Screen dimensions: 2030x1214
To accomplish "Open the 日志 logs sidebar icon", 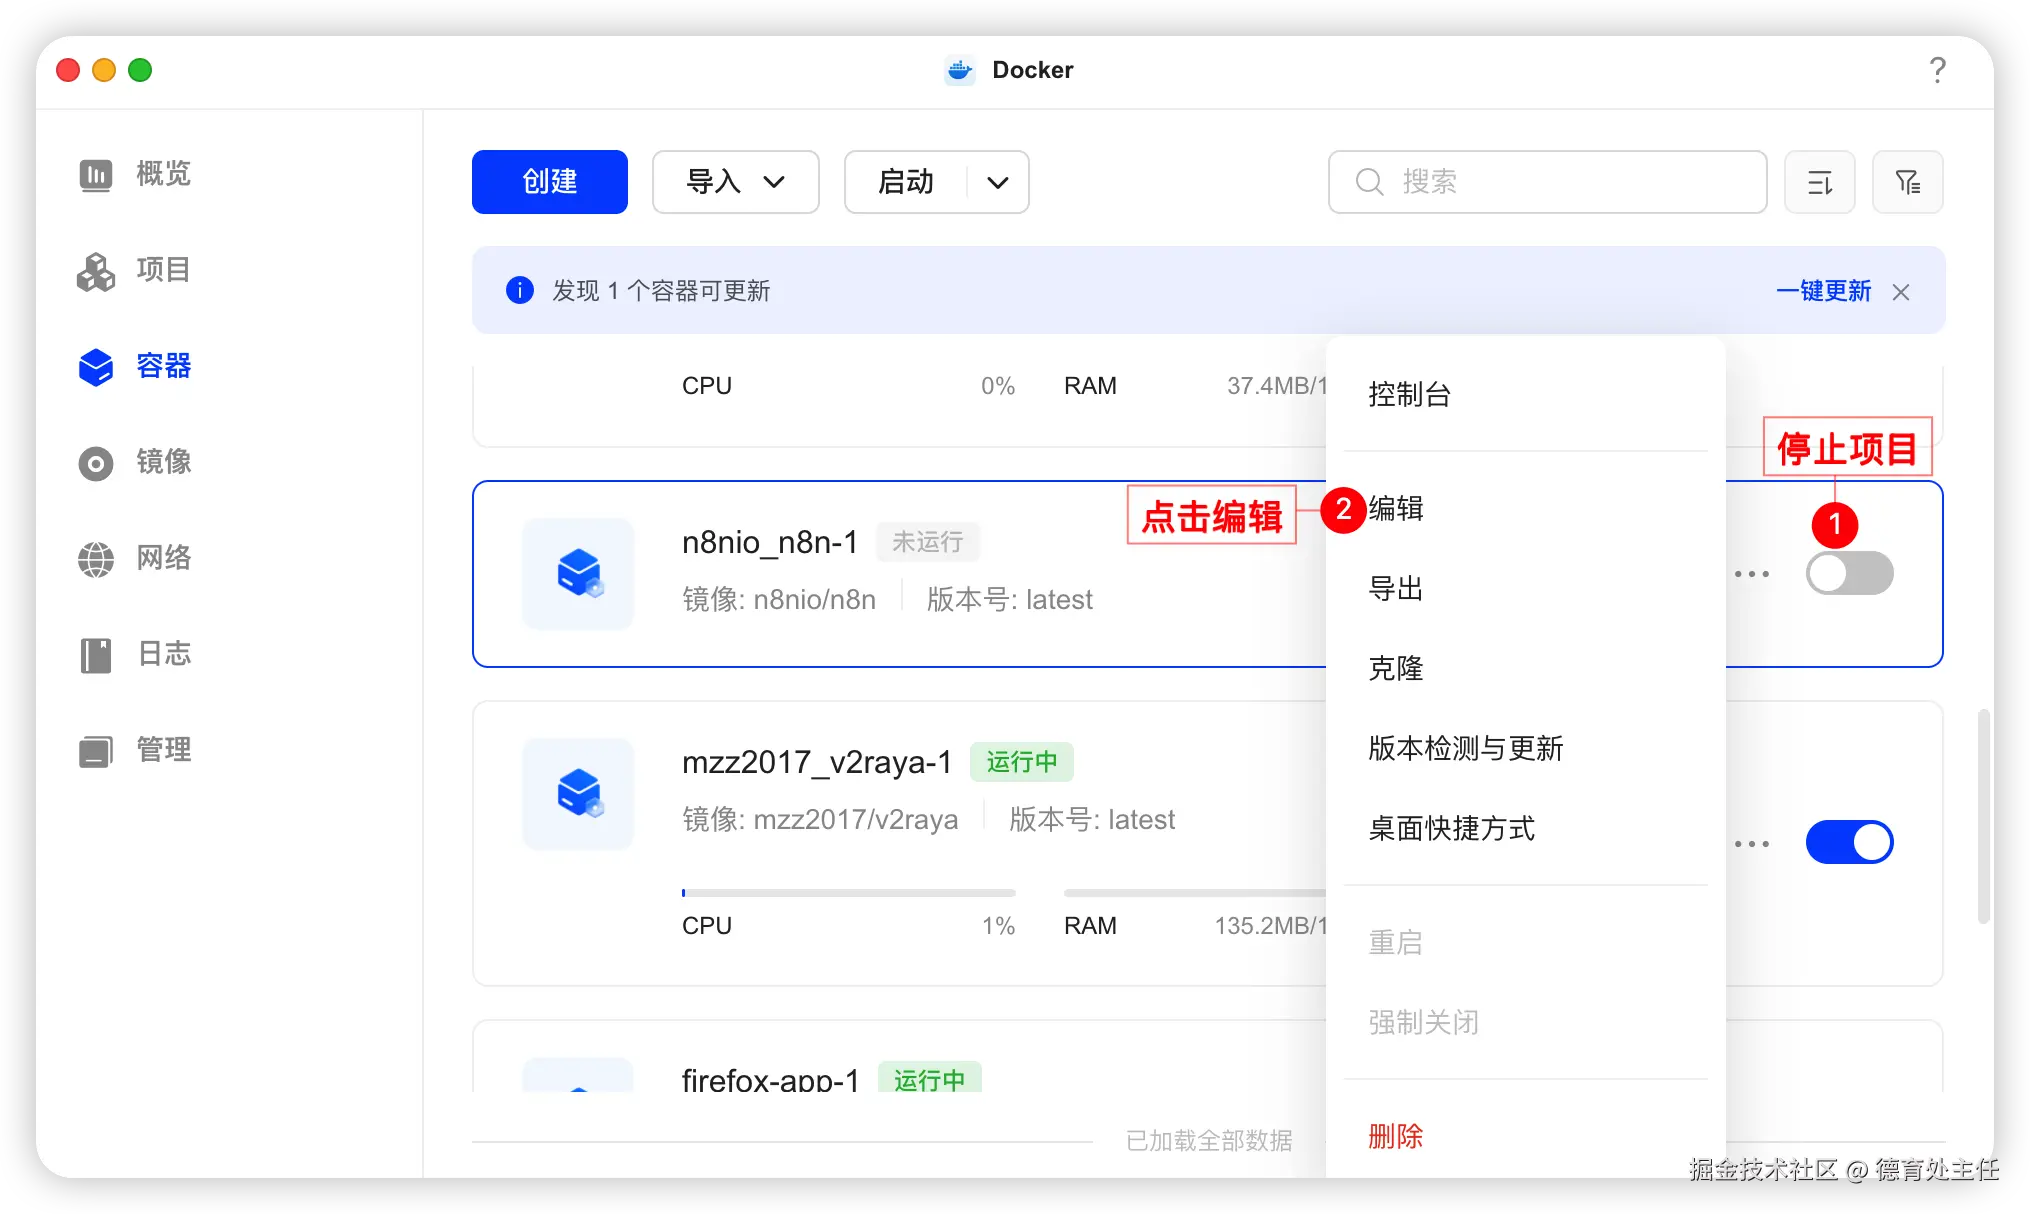I will pos(96,655).
